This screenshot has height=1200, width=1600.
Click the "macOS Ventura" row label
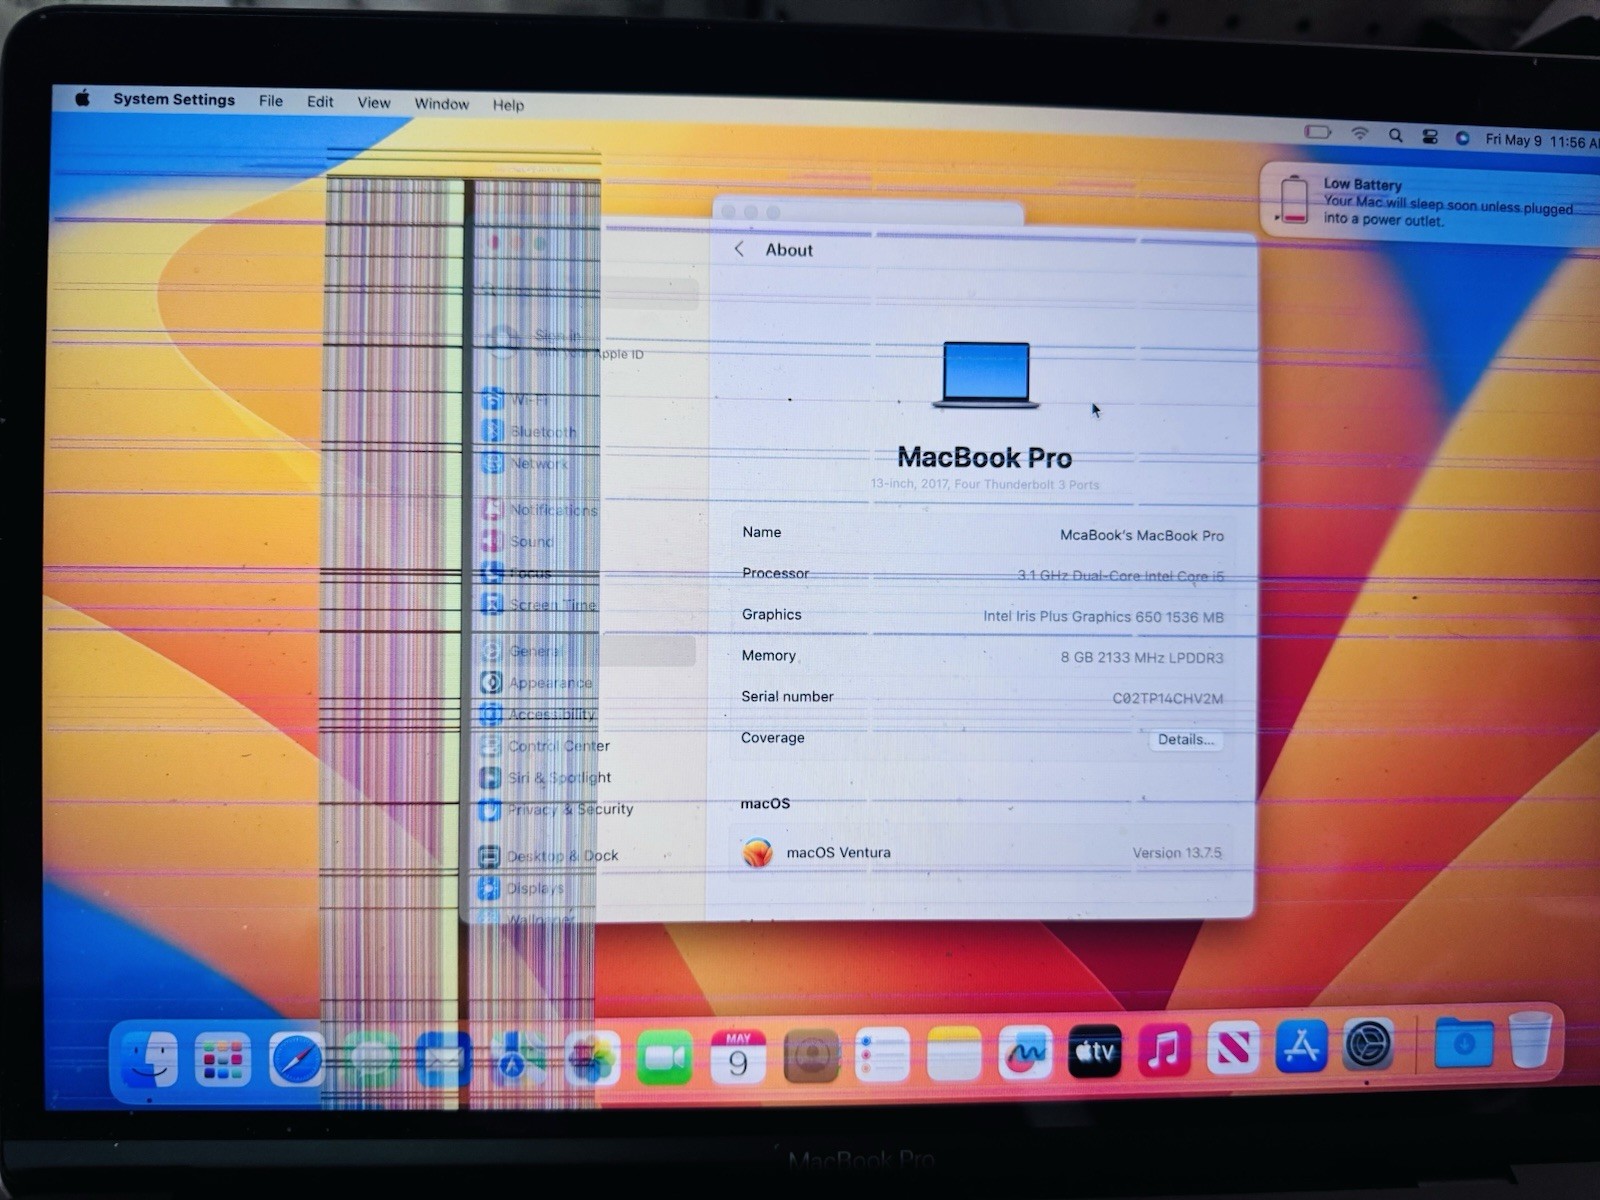[x=838, y=853]
